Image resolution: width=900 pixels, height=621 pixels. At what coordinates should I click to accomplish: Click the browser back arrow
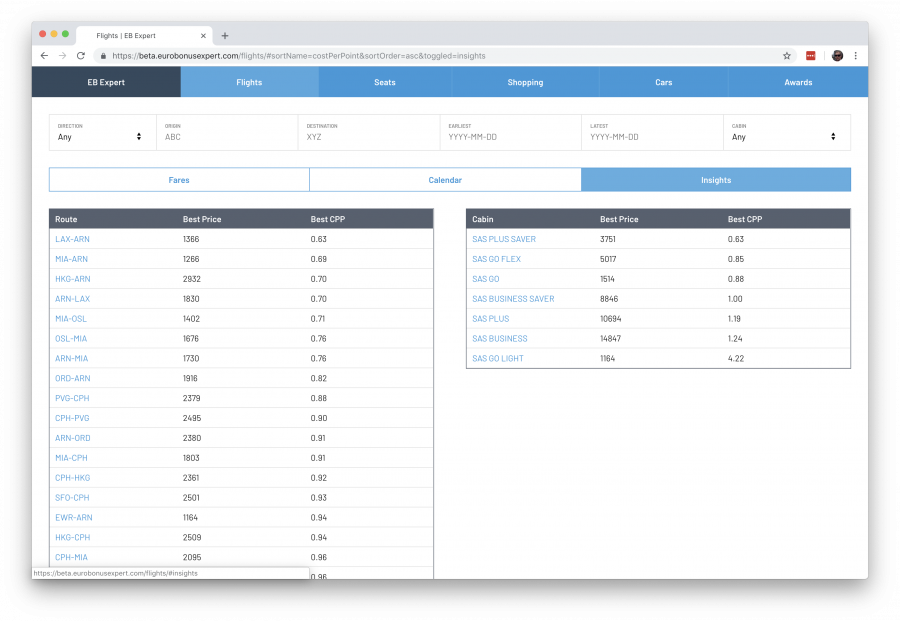[44, 56]
